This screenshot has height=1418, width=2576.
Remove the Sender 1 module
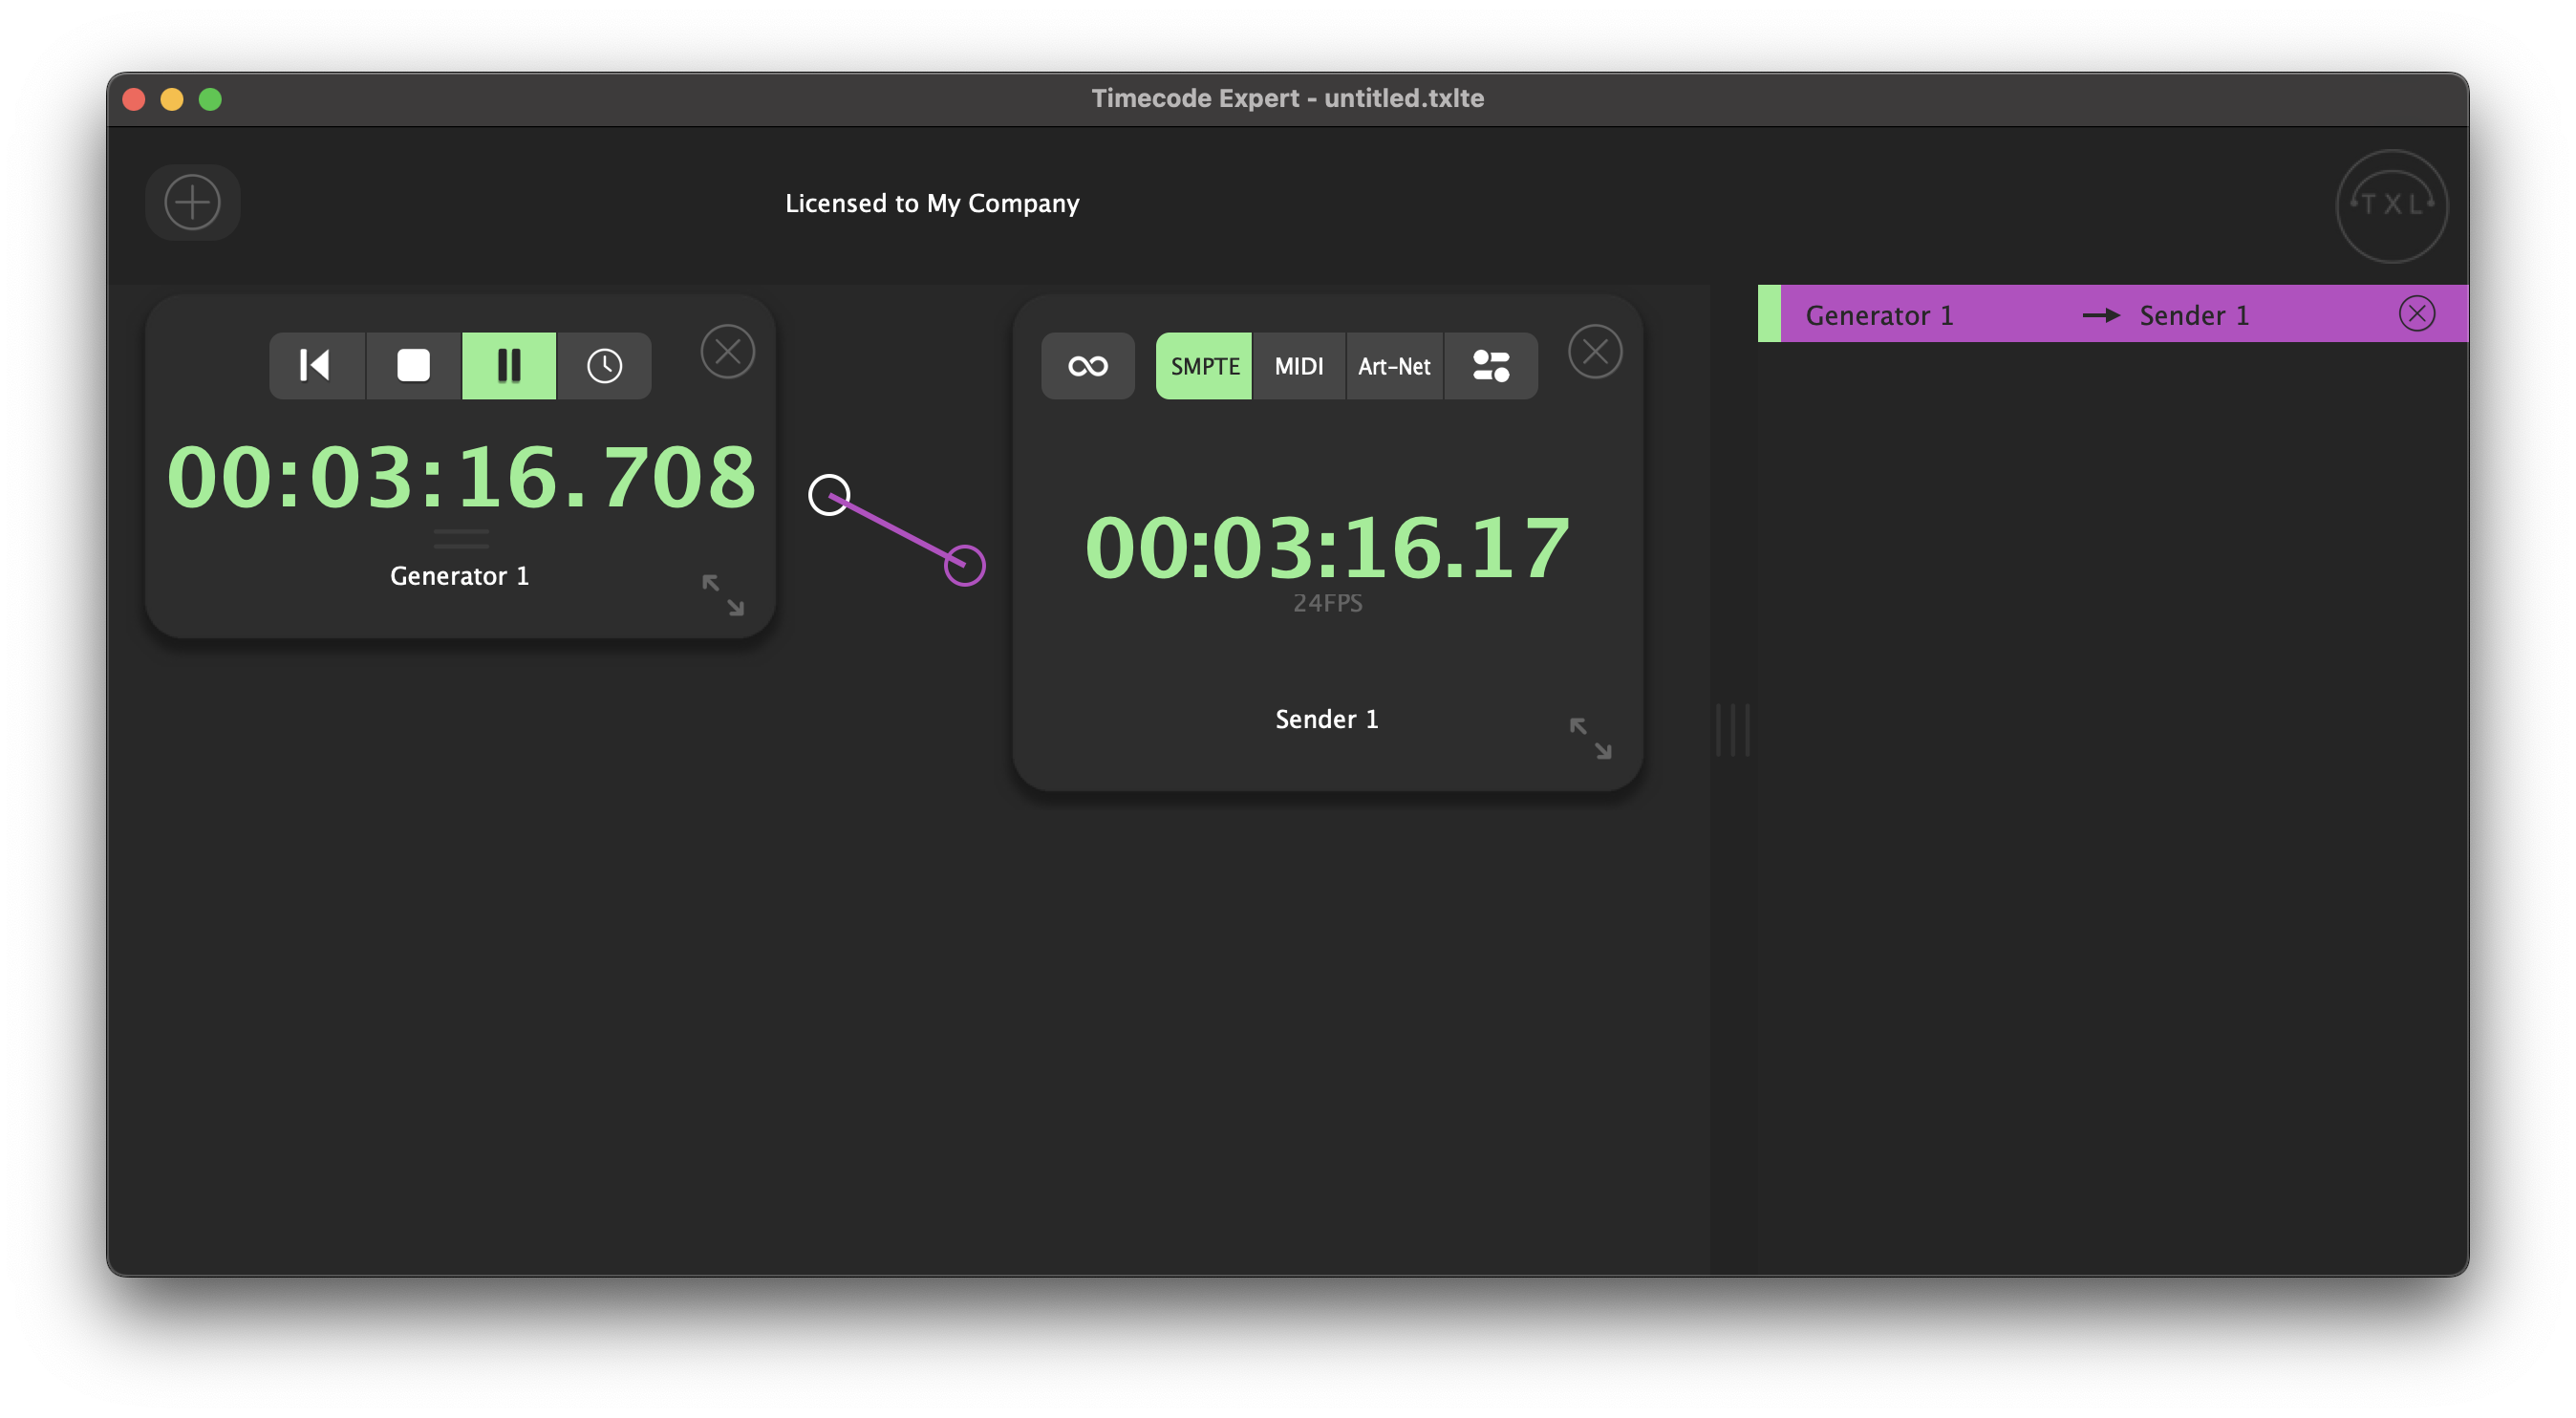click(1595, 352)
